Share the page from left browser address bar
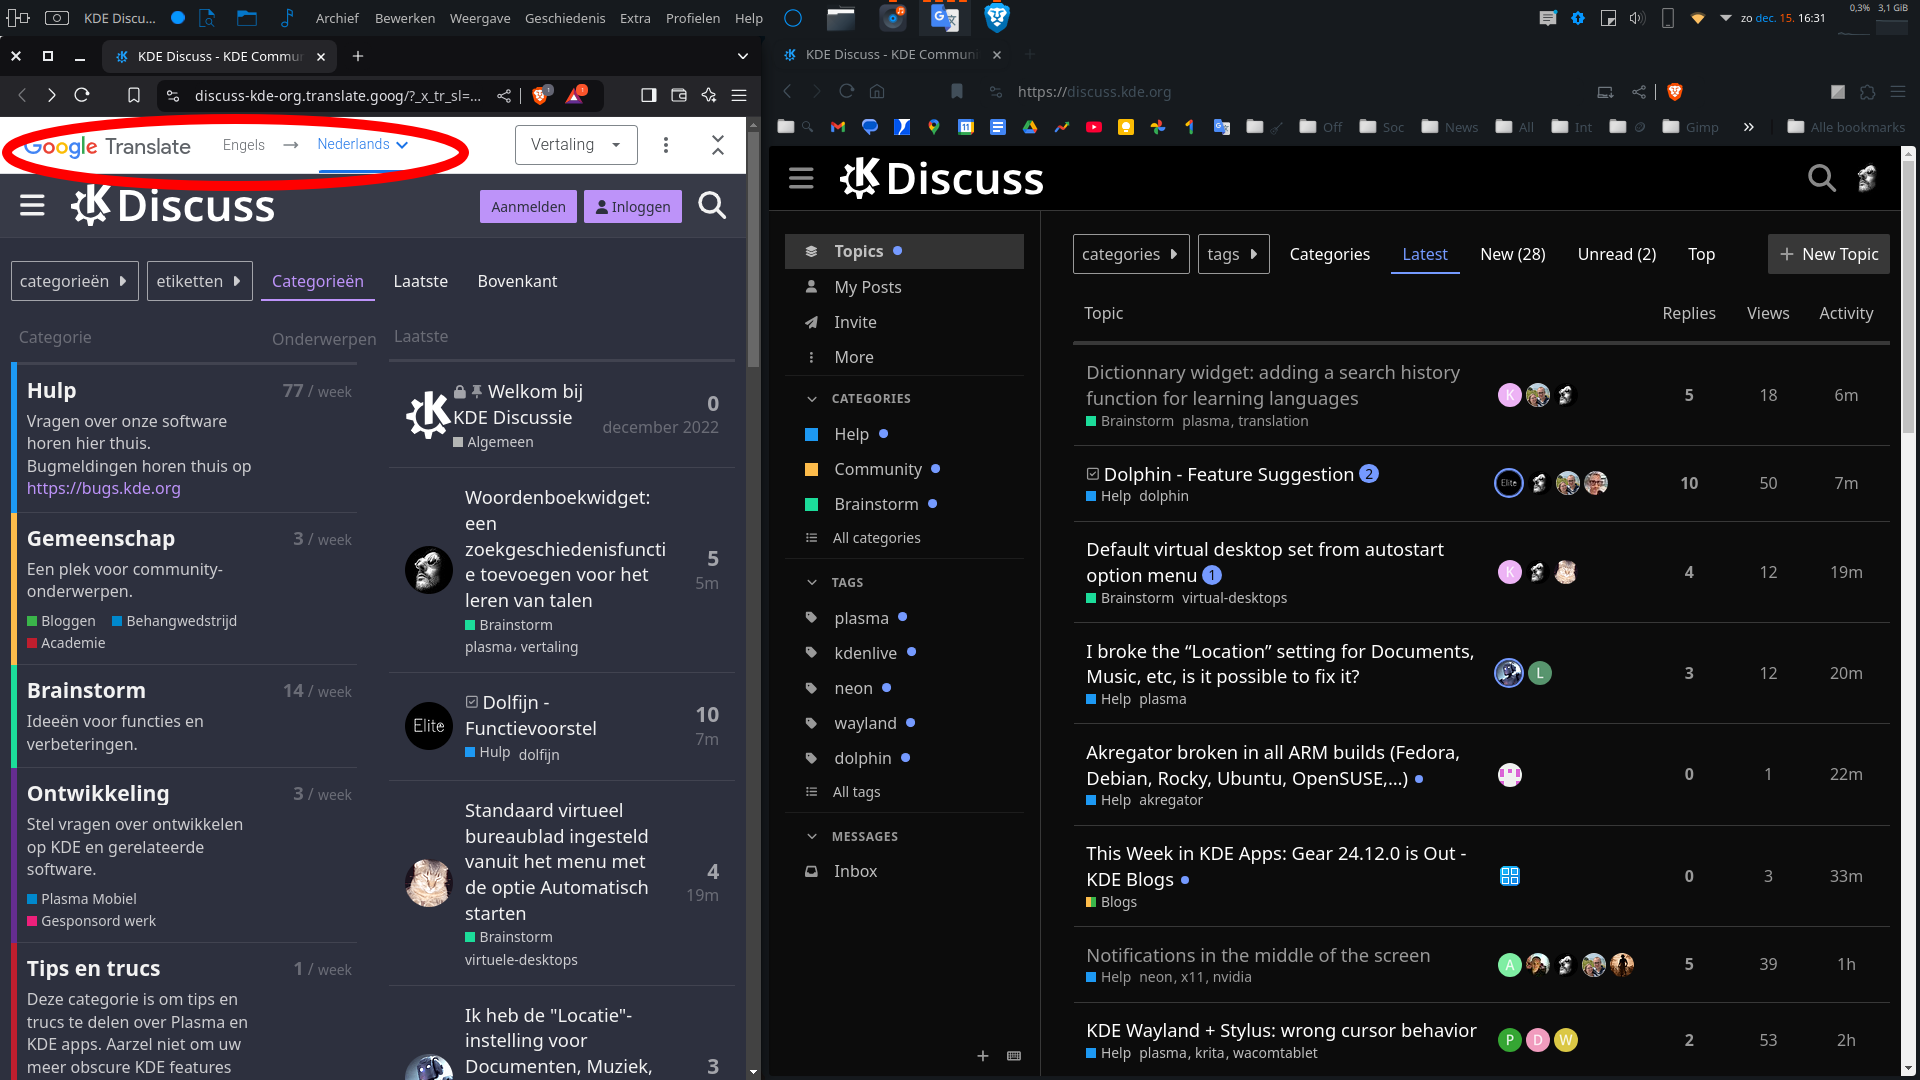The image size is (1920, 1080). pos(504,96)
